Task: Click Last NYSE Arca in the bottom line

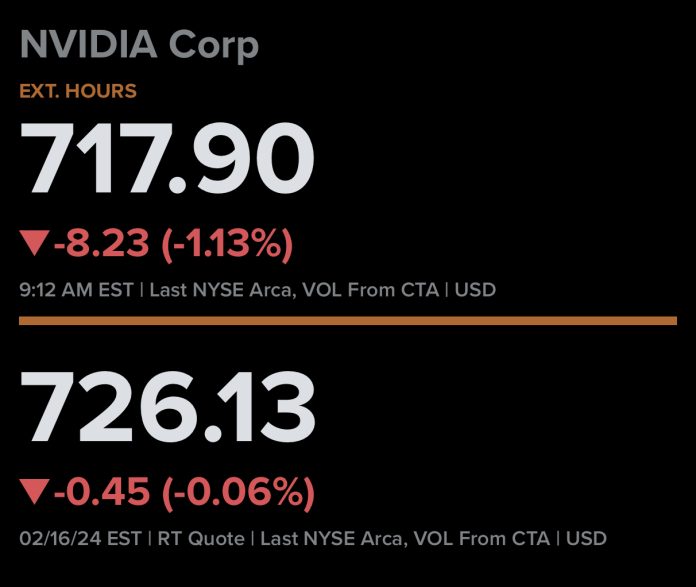Action: (312, 538)
